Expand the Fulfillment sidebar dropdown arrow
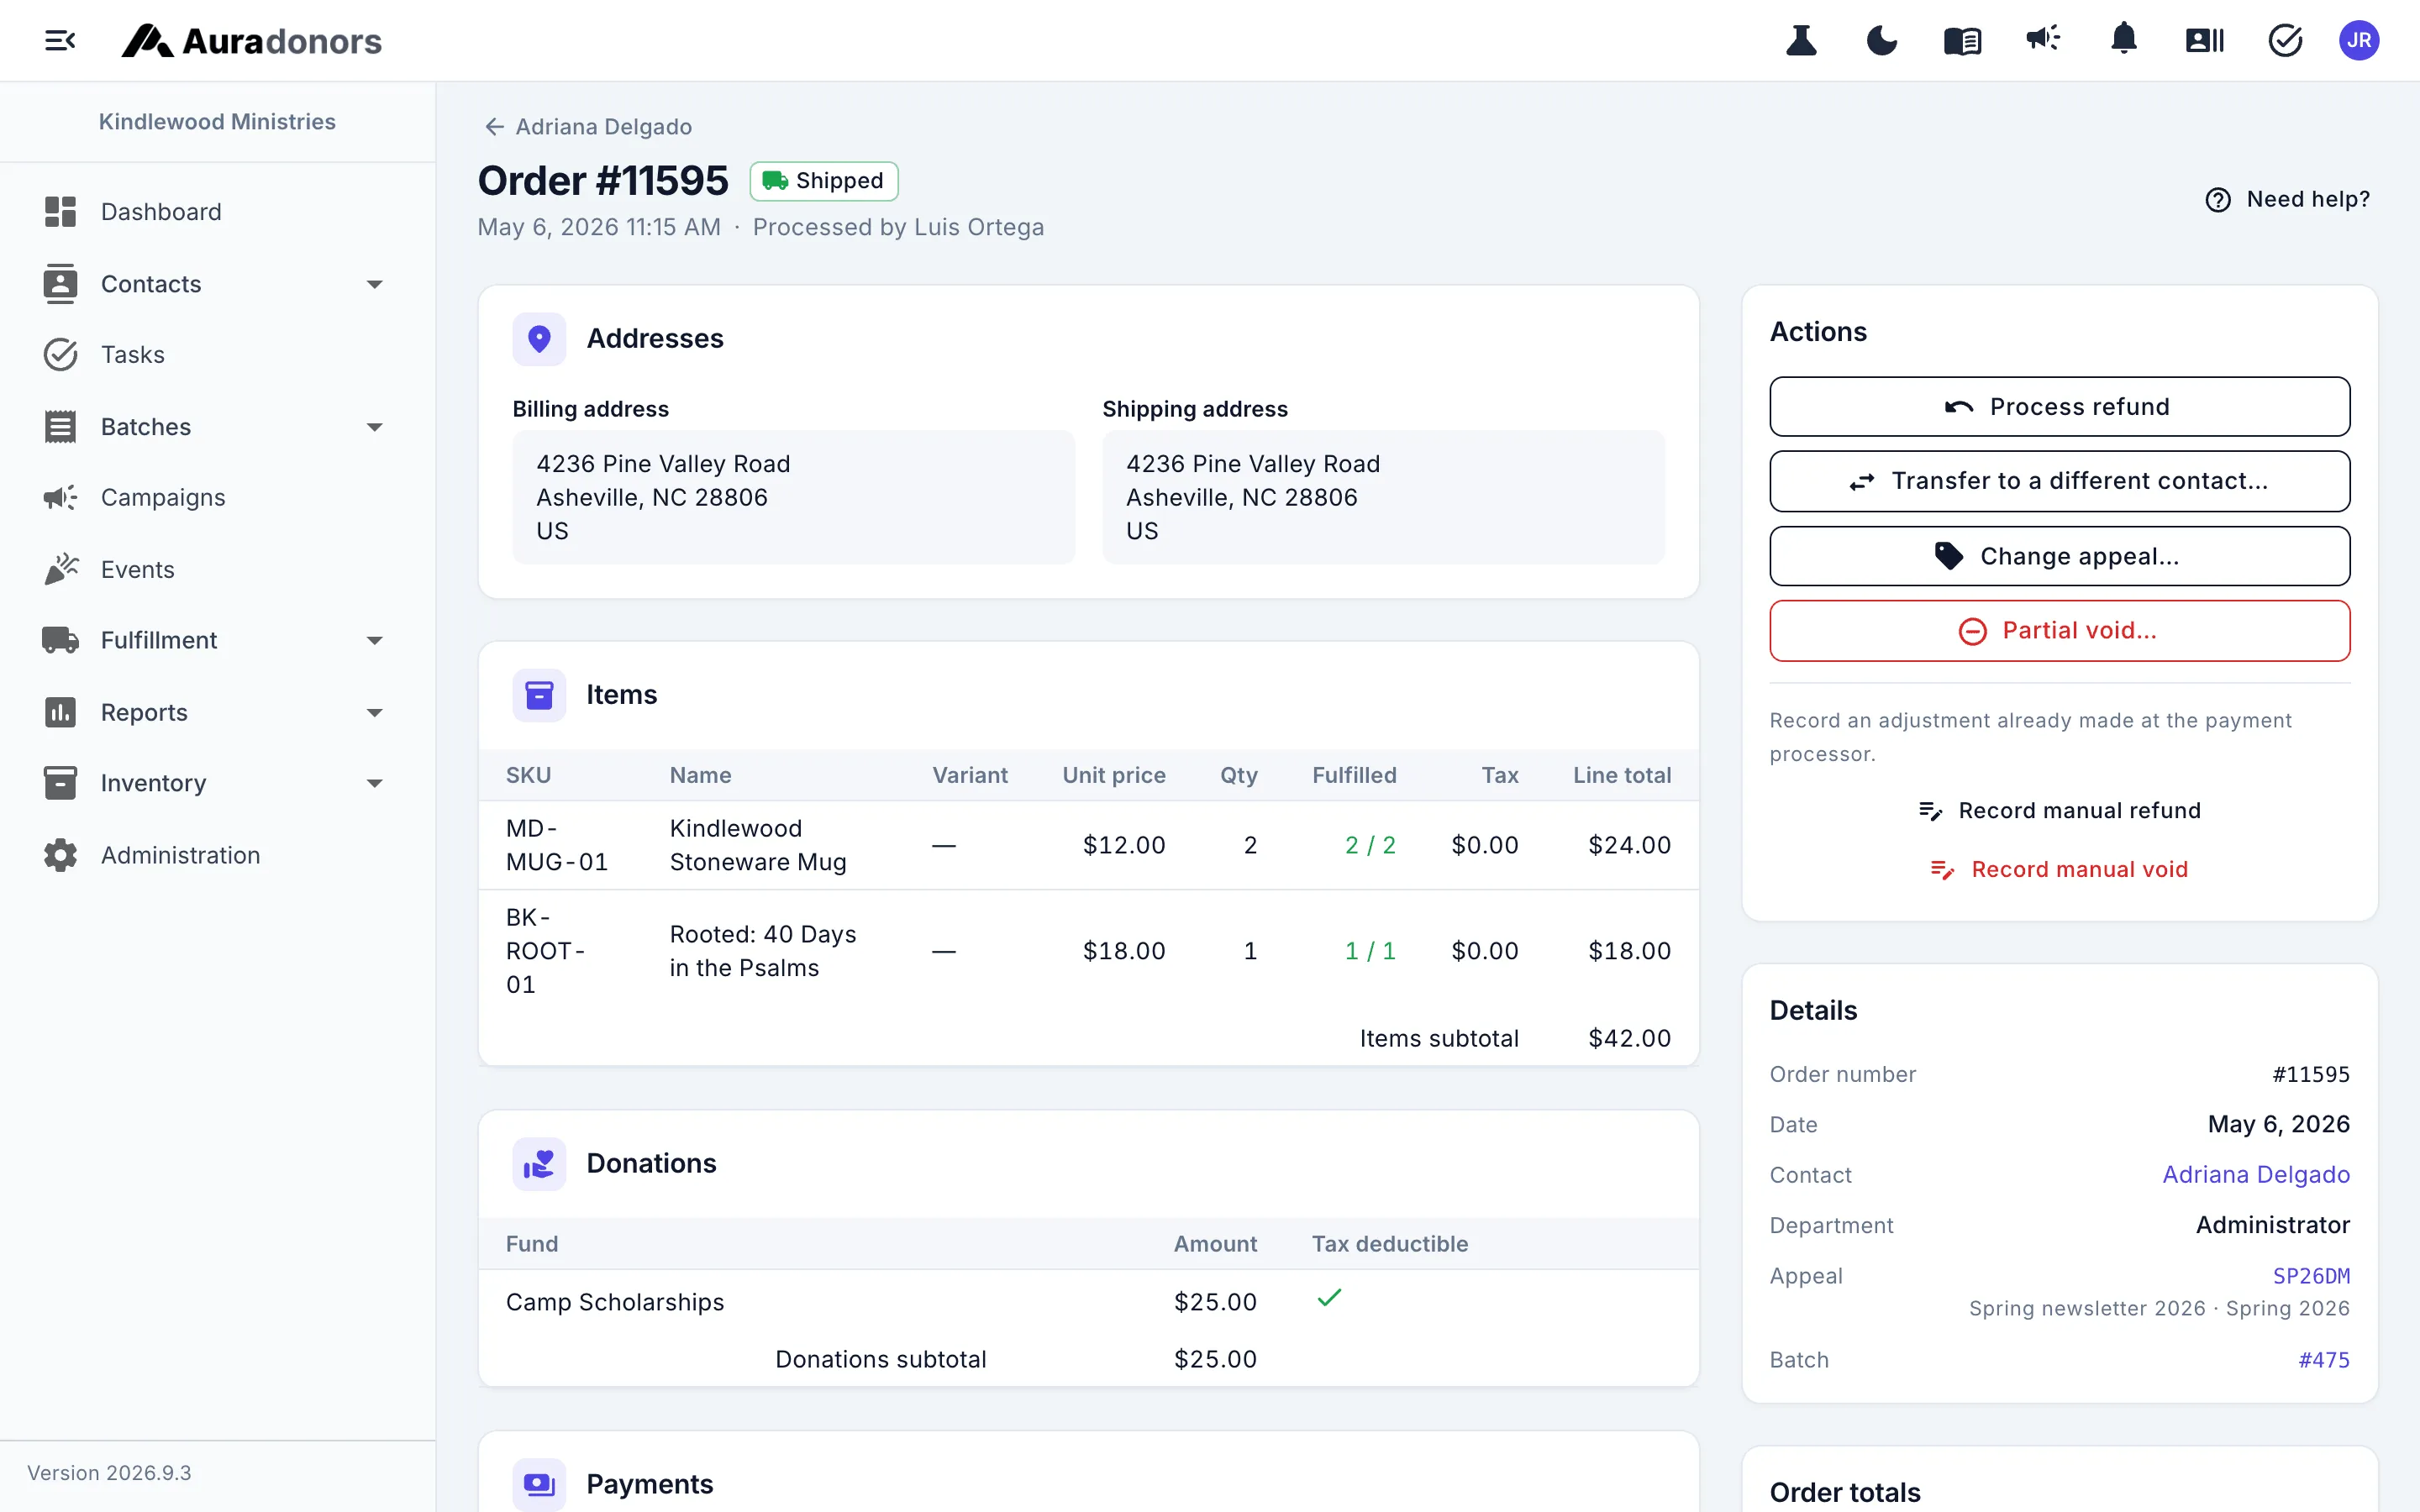Screen dimensions: 2420x1512 tap(375, 641)
